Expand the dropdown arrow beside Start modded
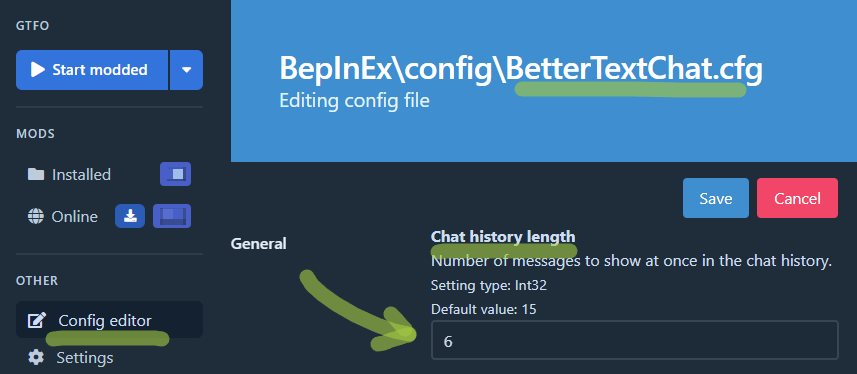857x374 pixels. (x=187, y=70)
